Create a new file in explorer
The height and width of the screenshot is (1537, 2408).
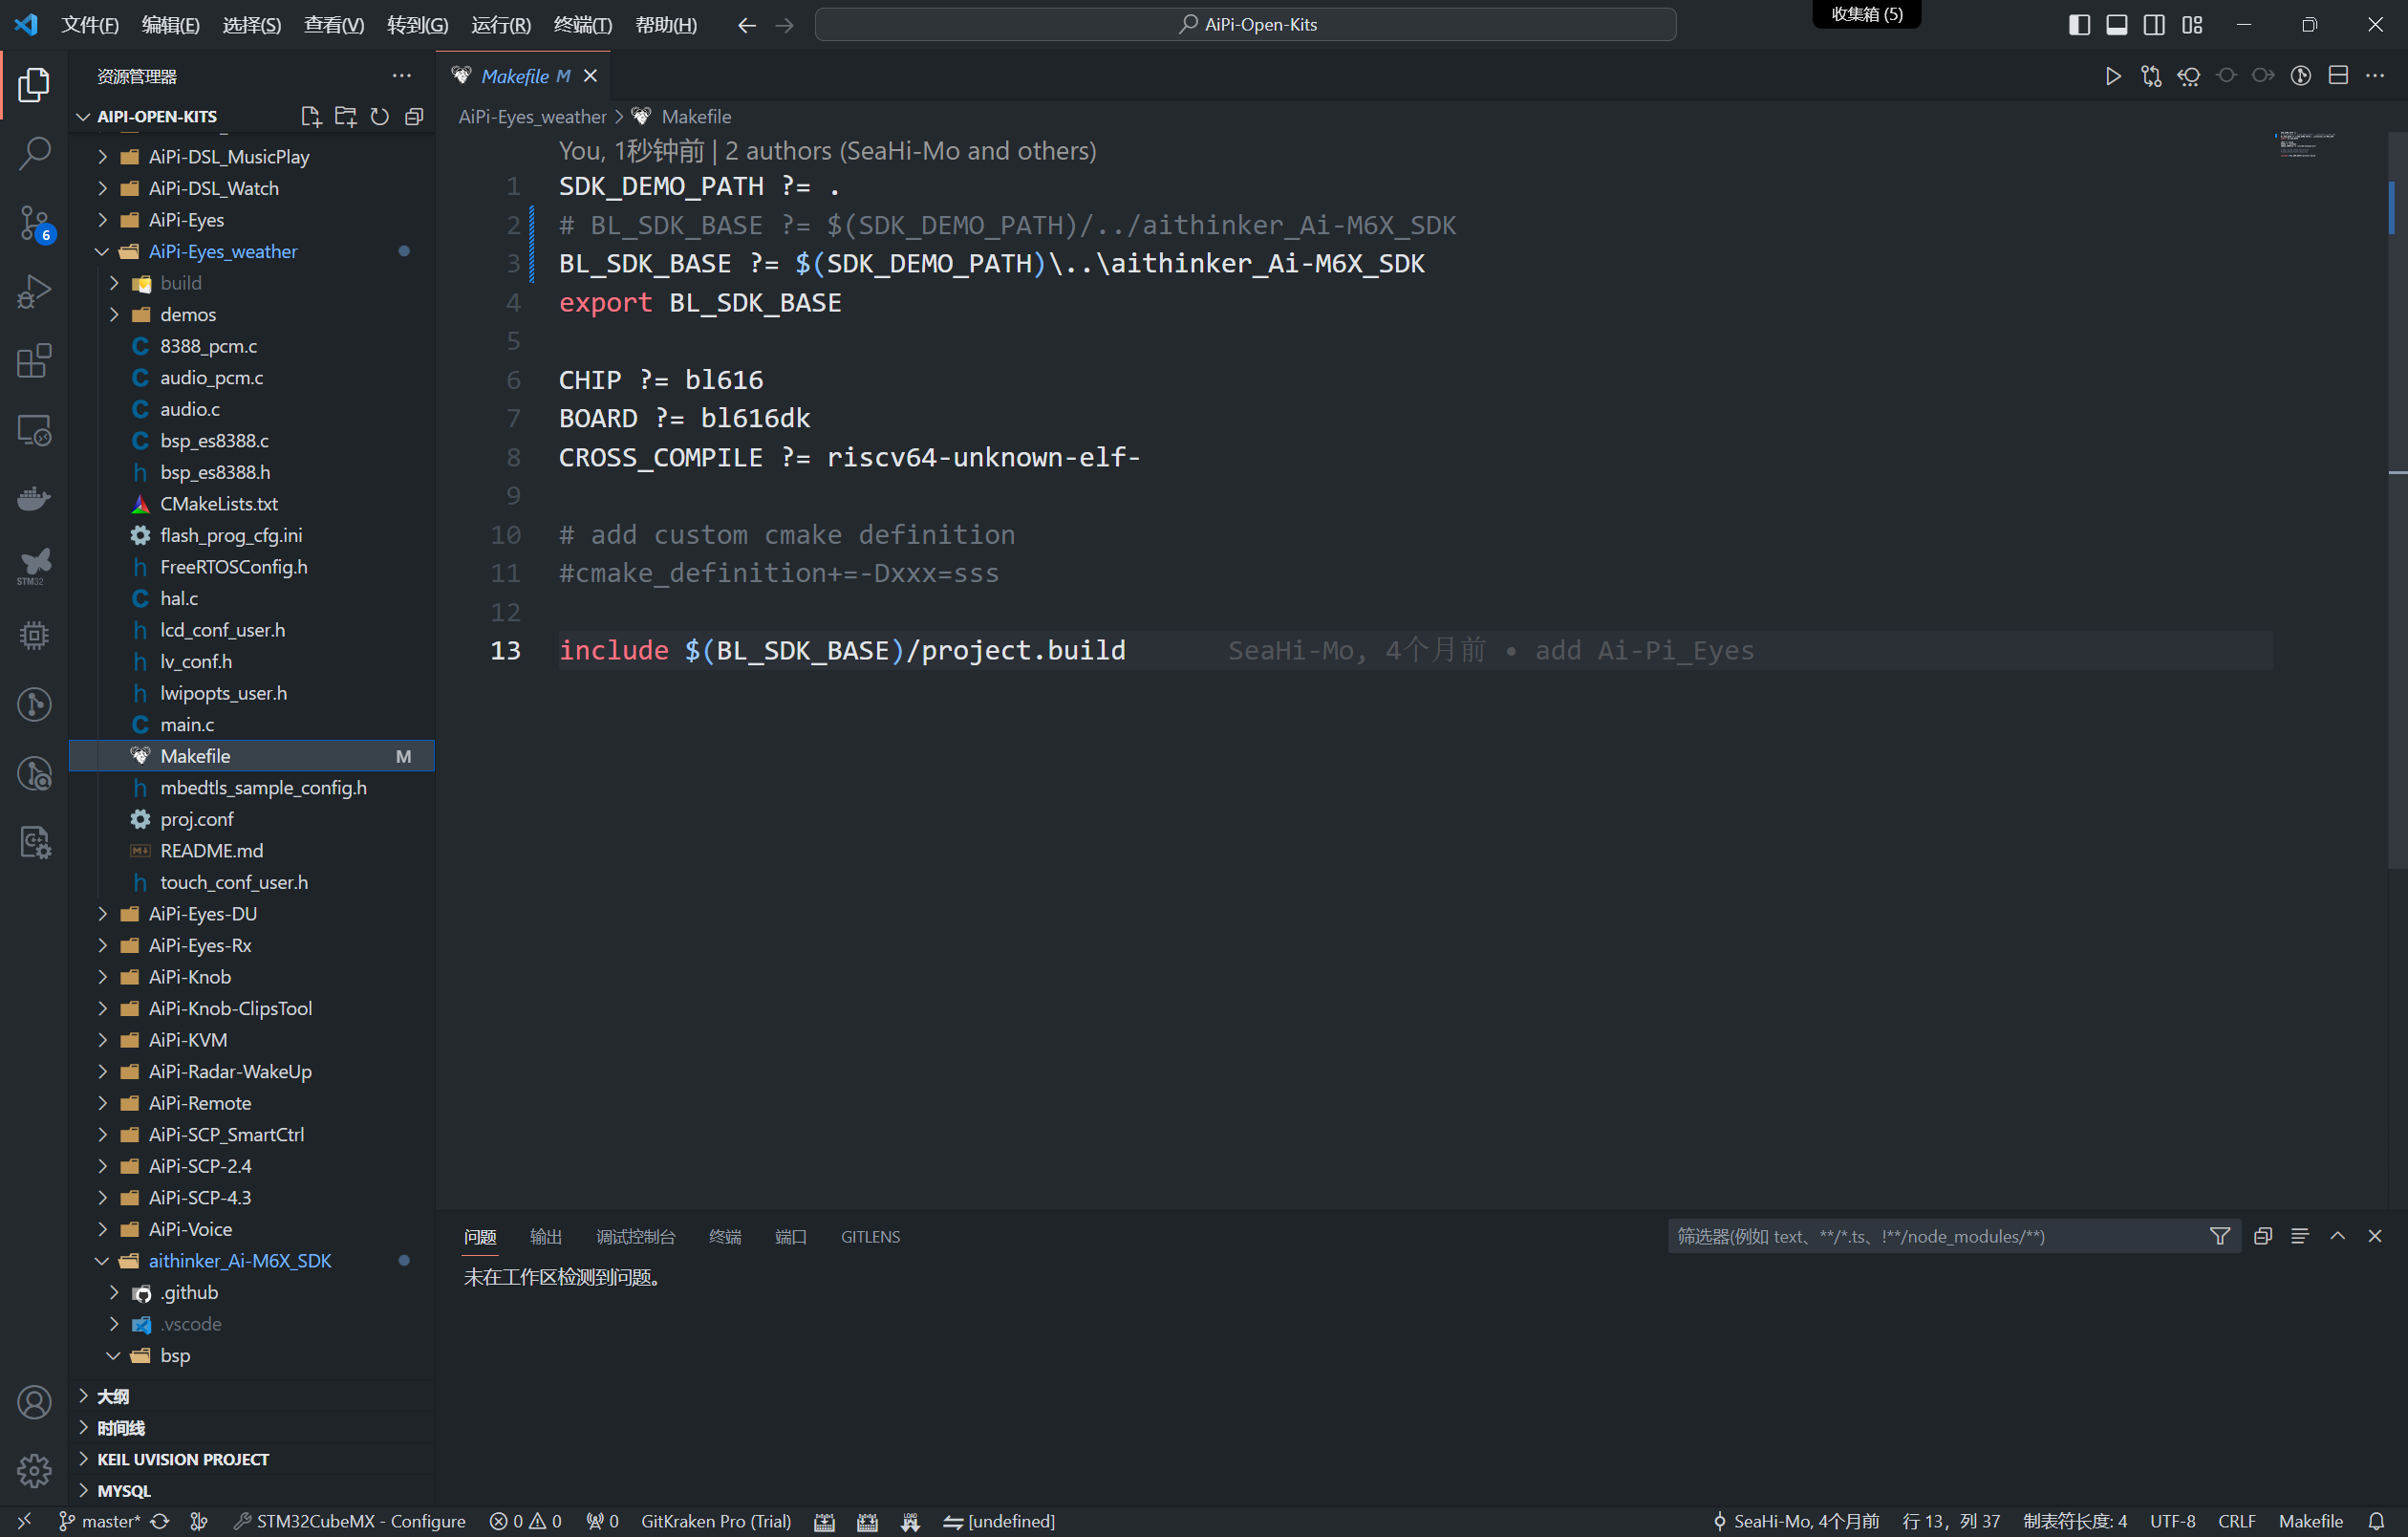click(311, 117)
